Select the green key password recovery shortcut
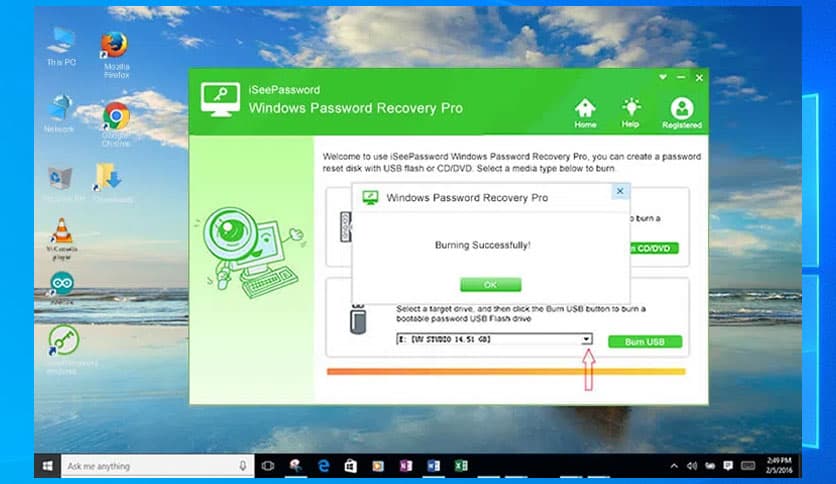 click(x=63, y=349)
